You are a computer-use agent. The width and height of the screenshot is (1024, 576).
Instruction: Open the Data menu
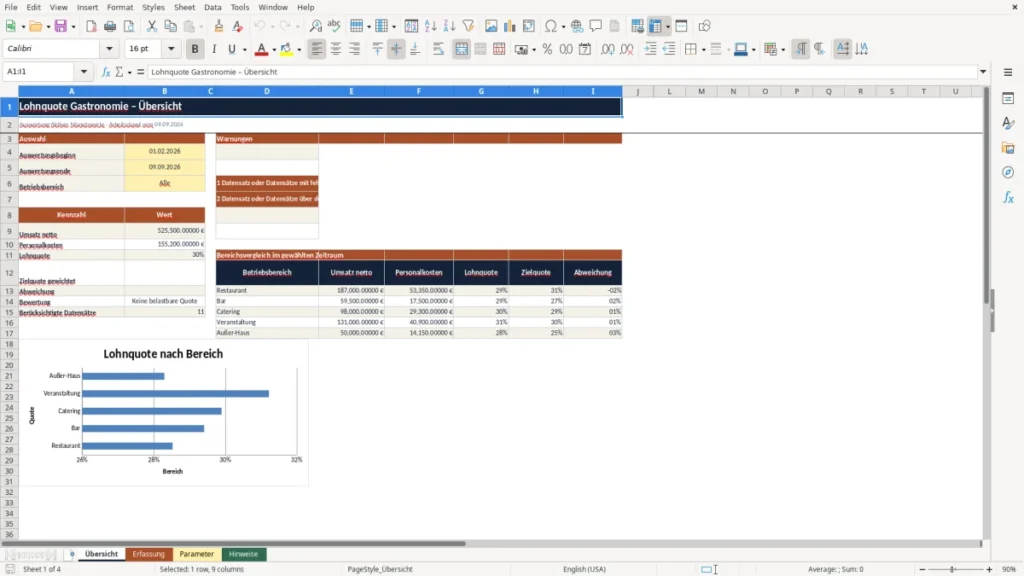212,7
